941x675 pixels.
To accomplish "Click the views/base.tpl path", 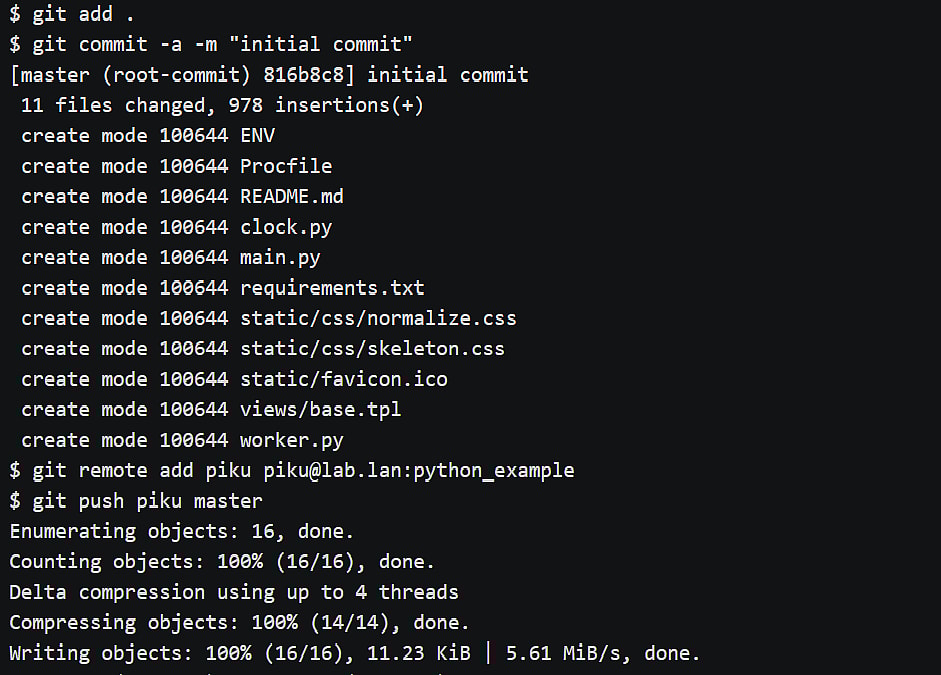I will click(321, 410).
